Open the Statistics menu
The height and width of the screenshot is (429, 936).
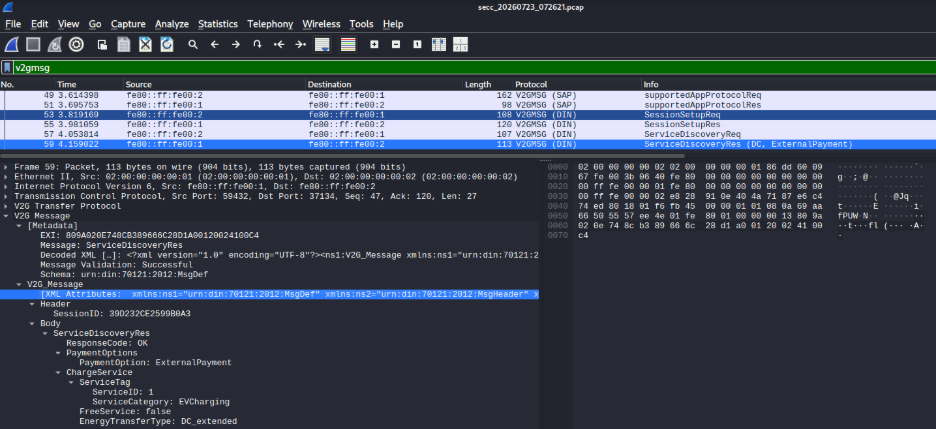(x=218, y=24)
